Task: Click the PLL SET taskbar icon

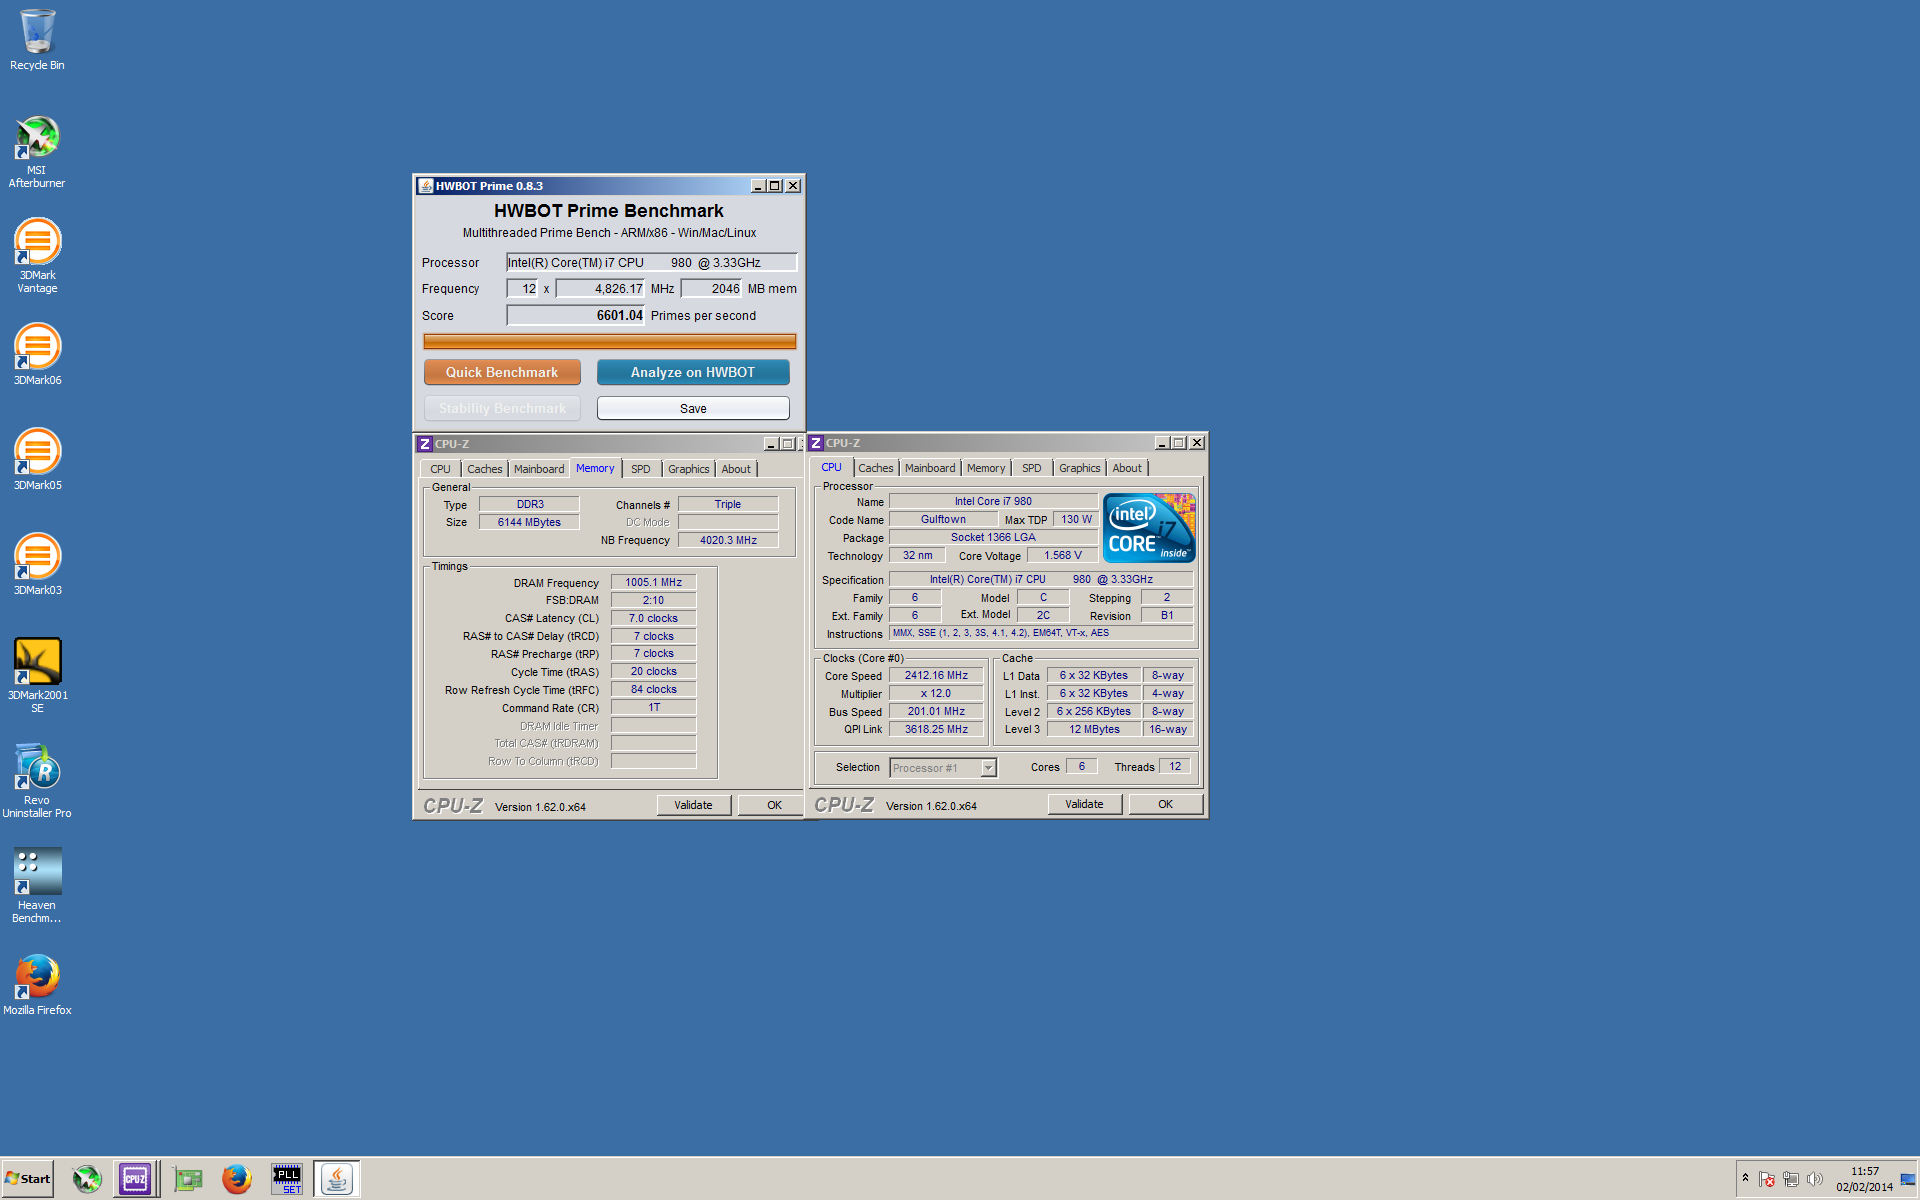Action: 287,1179
